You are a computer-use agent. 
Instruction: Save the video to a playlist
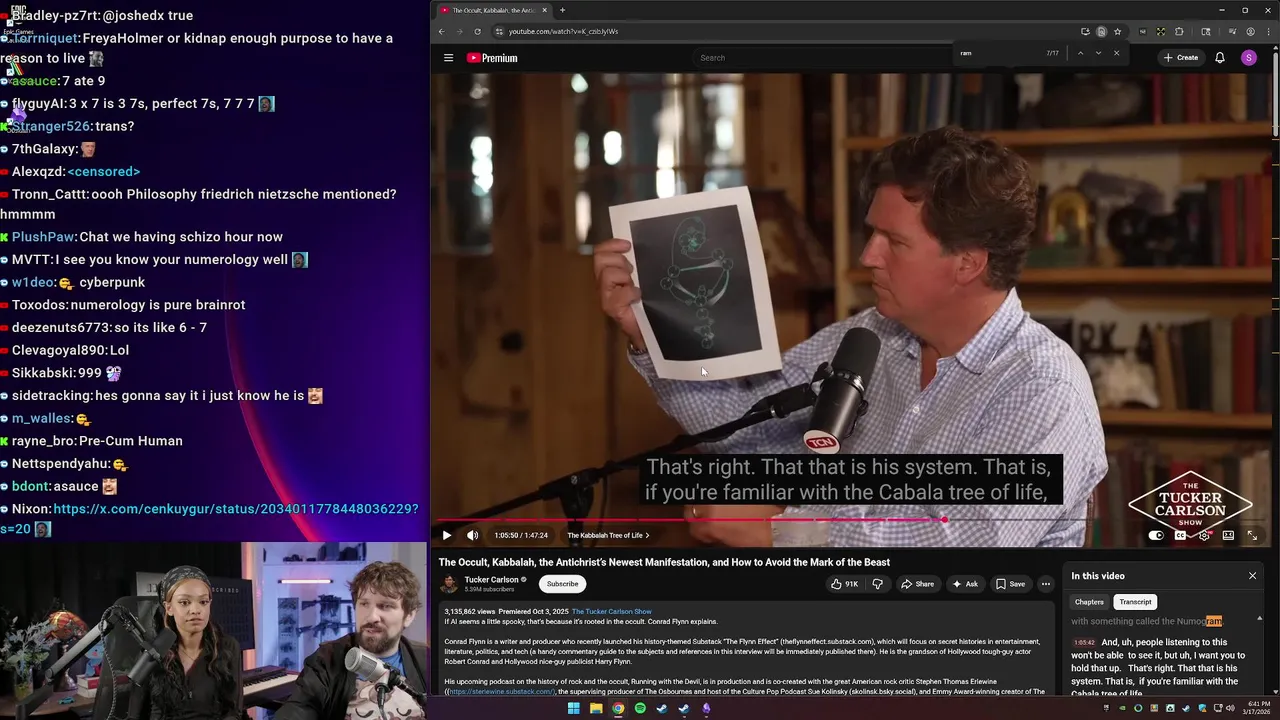pyautogui.click(x=1010, y=584)
